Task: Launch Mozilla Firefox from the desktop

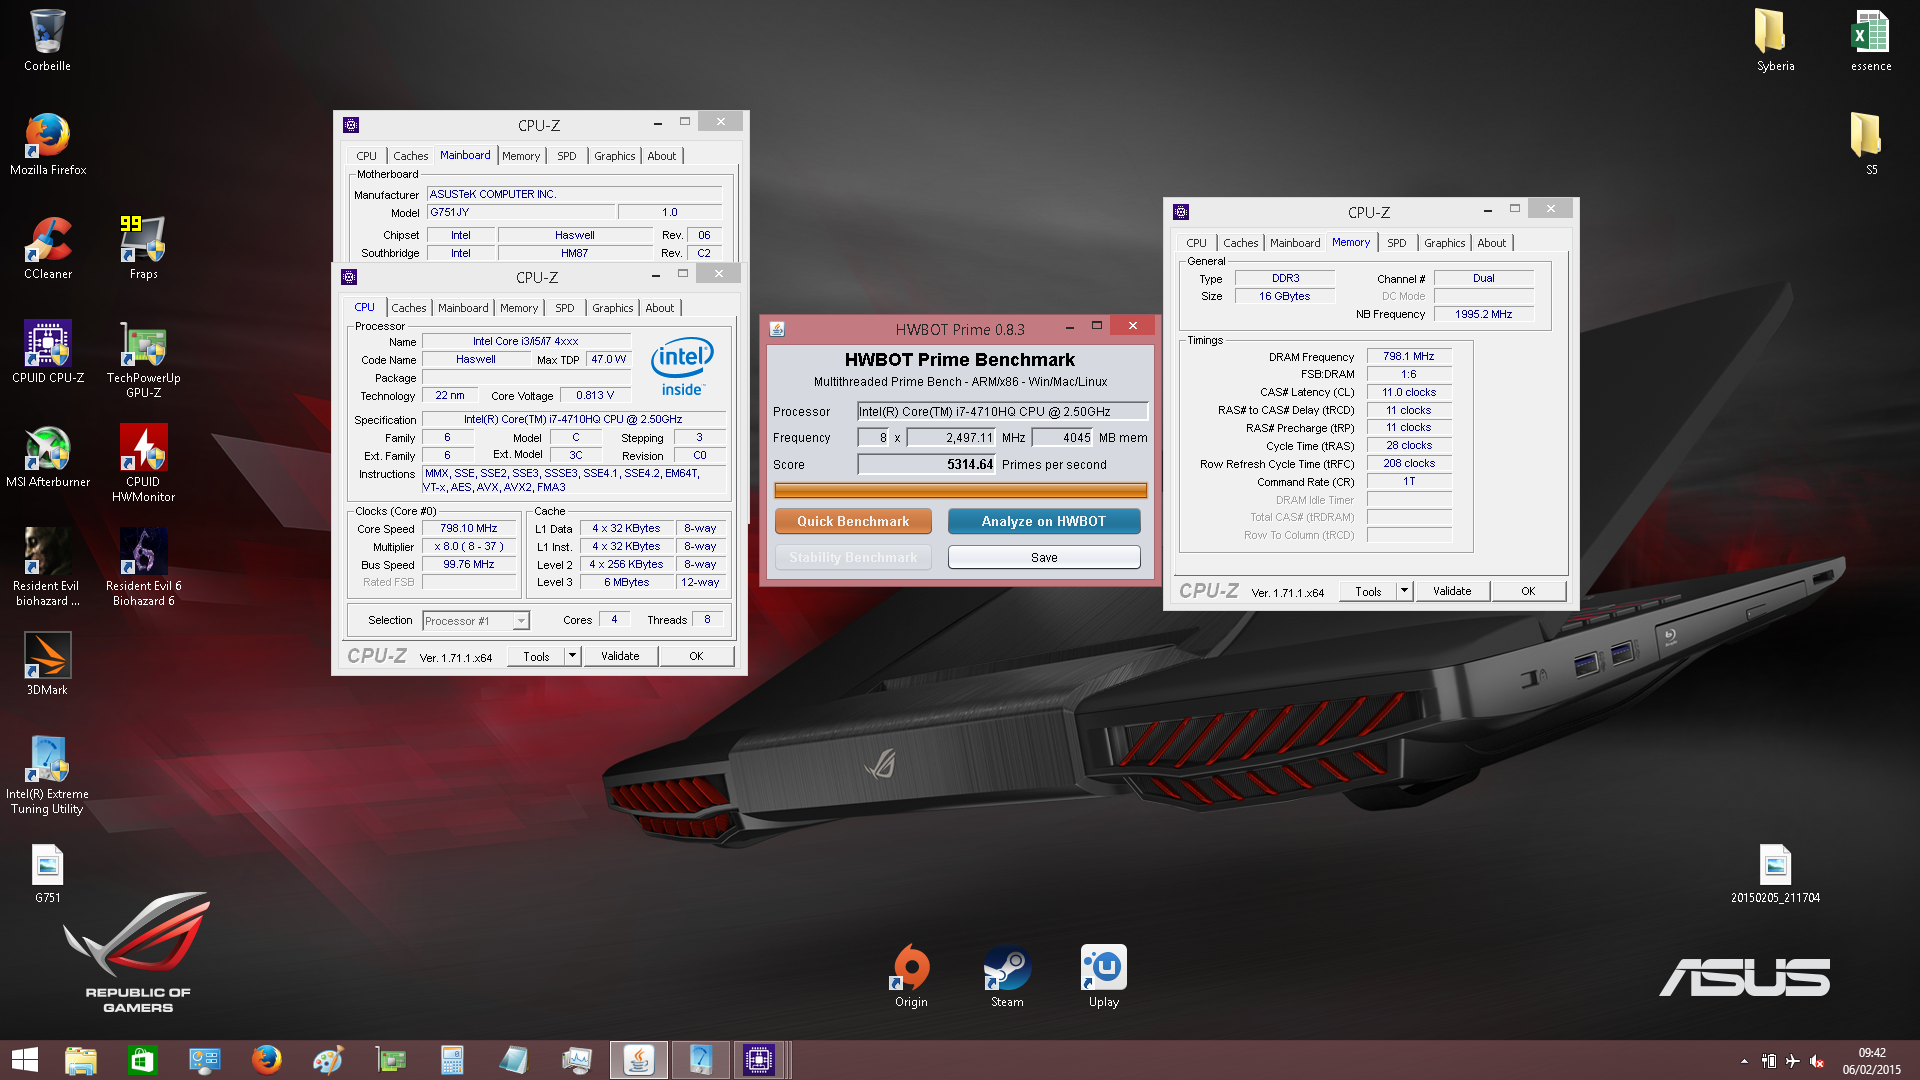Action: 47,144
